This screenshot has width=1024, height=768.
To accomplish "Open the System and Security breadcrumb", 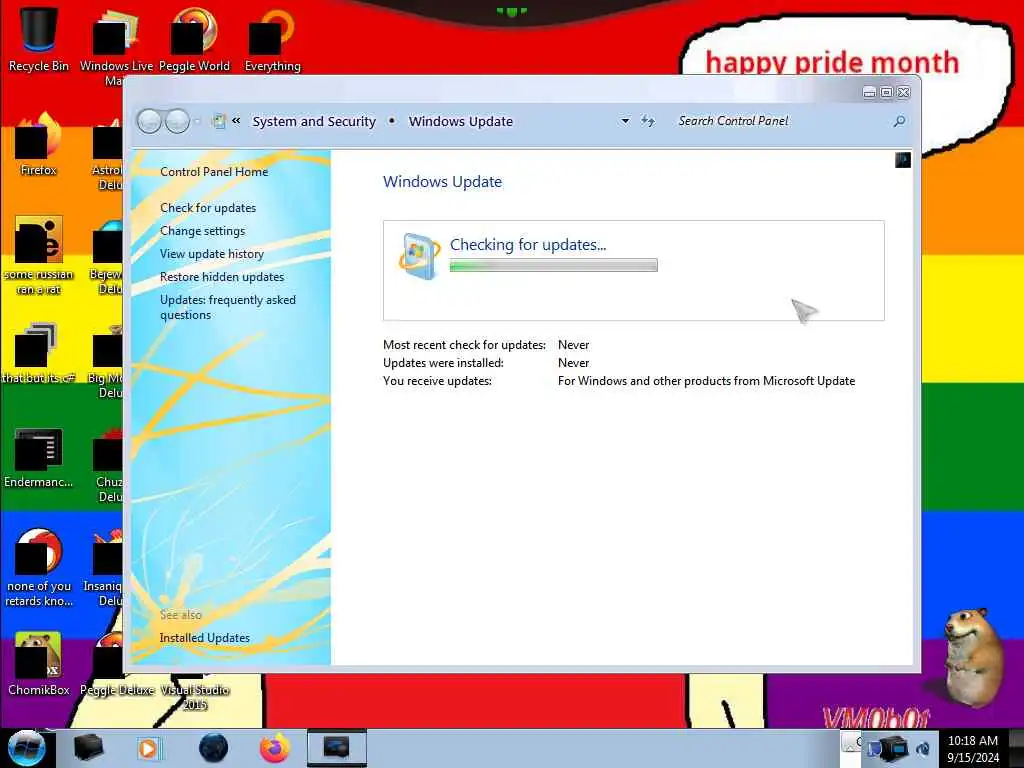I will [314, 121].
